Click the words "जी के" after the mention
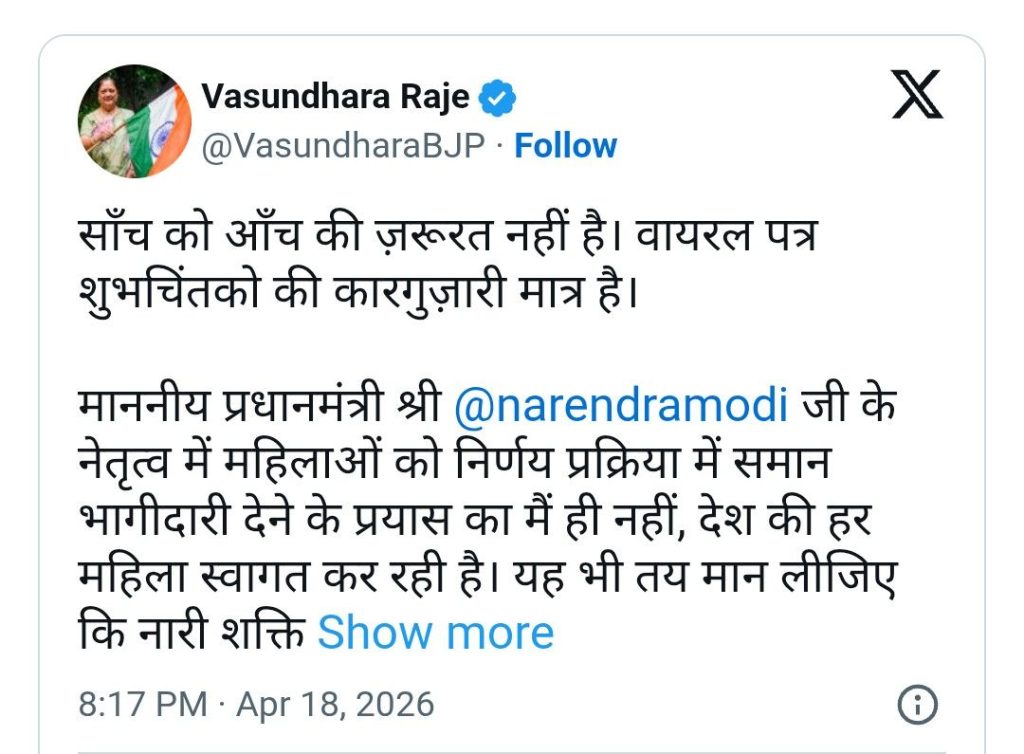Viewport: 1024px width, 754px height. (849, 409)
